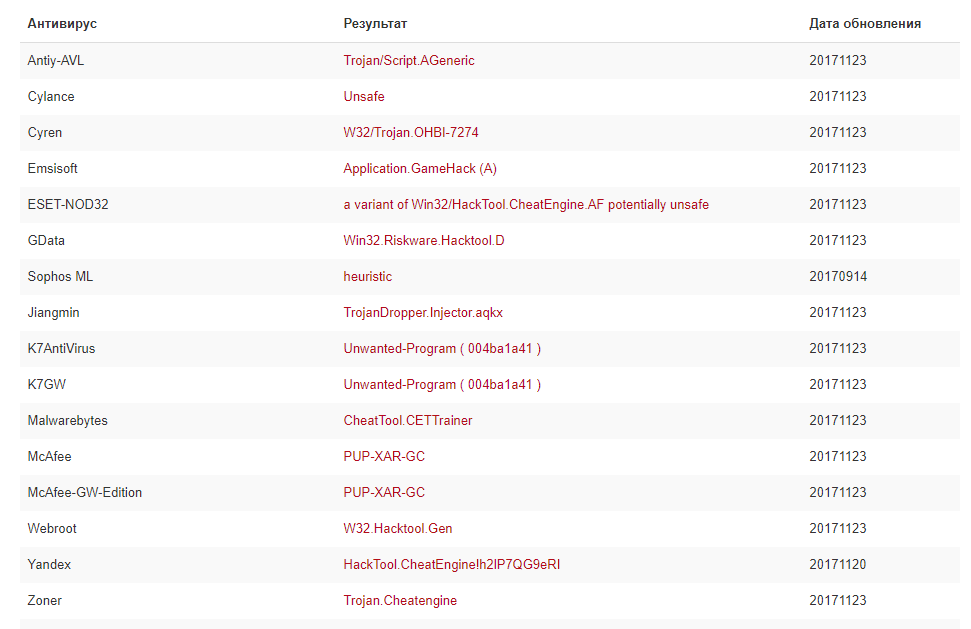Image resolution: width=971 pixels, height=629 pixels.
Task: Click the Trojan.Cheatengine result for Zoner
Action: [400, 601]
